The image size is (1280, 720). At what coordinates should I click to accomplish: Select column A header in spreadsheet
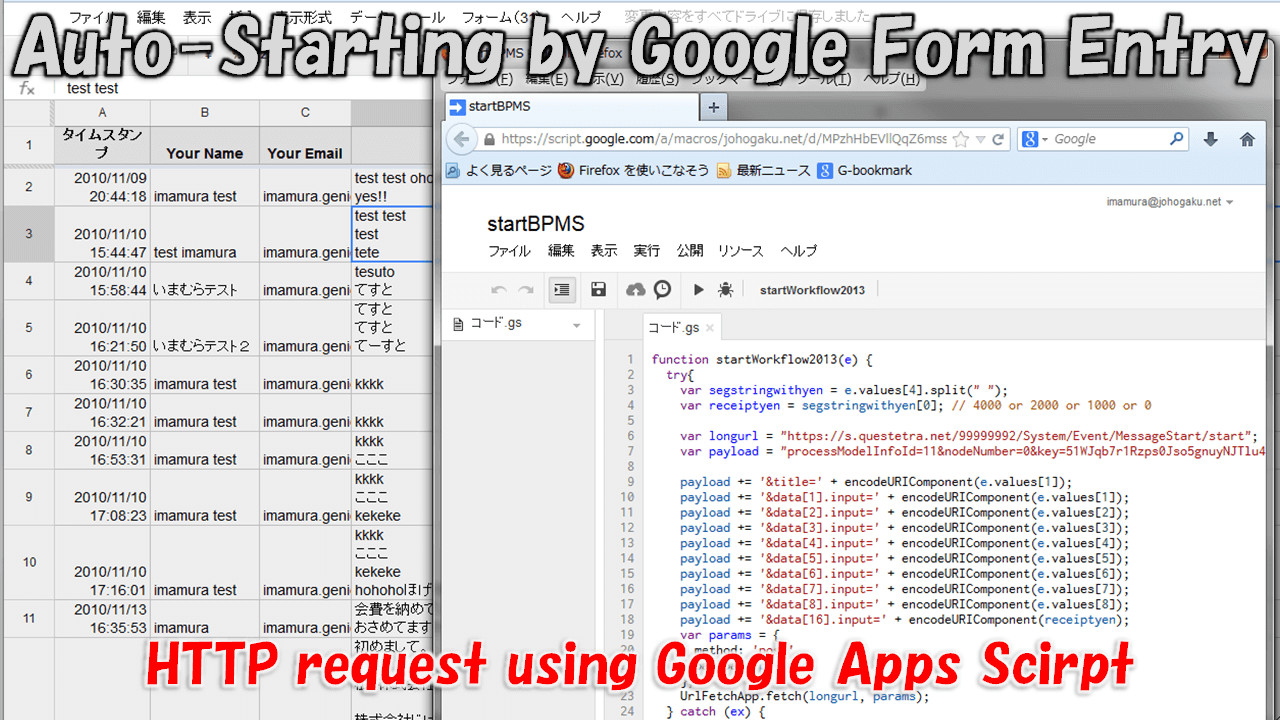click(103, 113)
